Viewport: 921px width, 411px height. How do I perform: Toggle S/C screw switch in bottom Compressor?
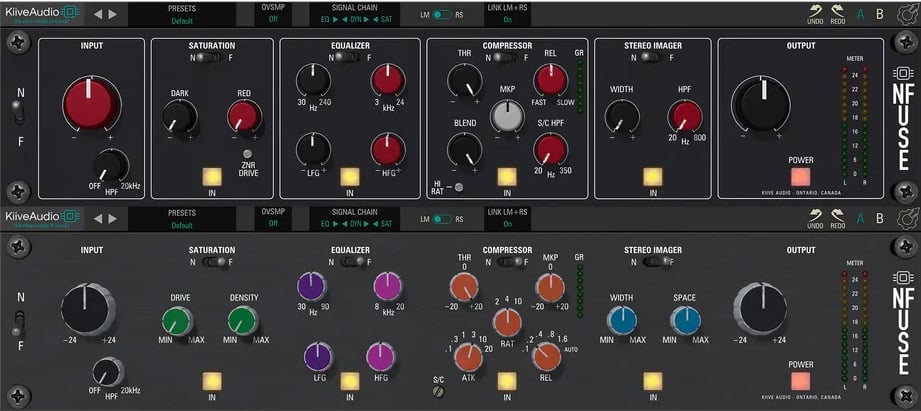438,393
